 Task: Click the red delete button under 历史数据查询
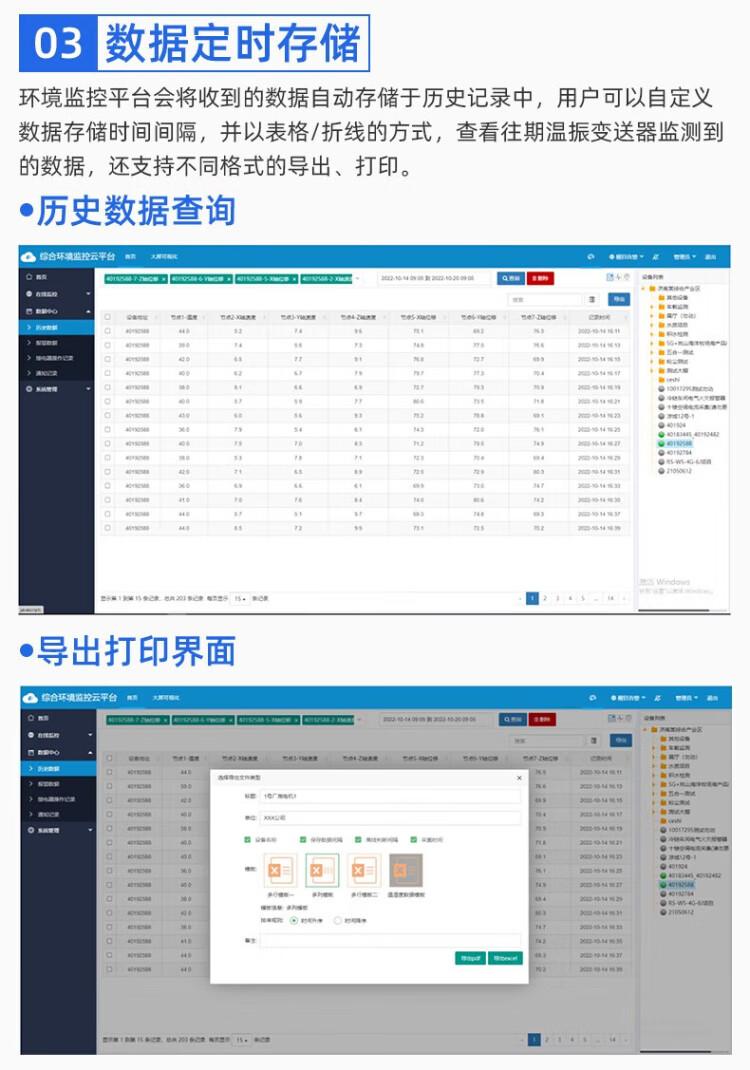click(x=540, y=278)
